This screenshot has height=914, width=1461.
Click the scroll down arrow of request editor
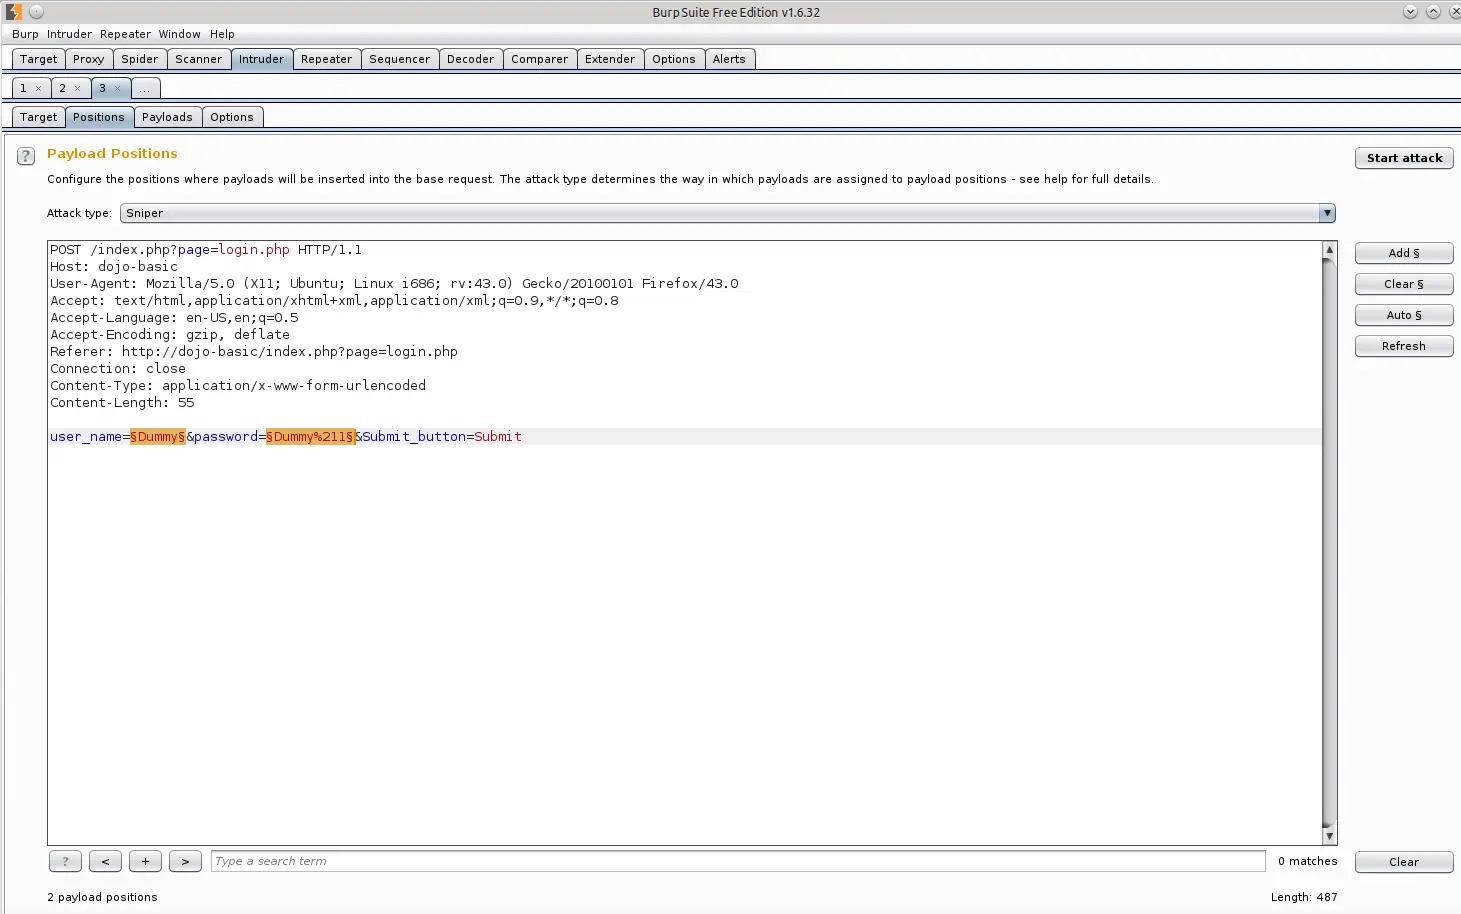click(x=1329, y=836)
